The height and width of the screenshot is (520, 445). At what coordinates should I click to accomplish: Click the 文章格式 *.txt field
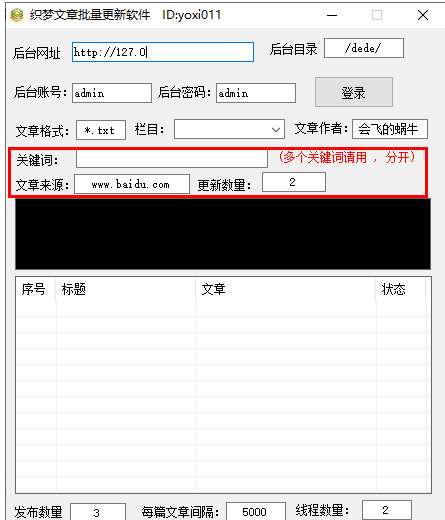[x=101, y=130]
